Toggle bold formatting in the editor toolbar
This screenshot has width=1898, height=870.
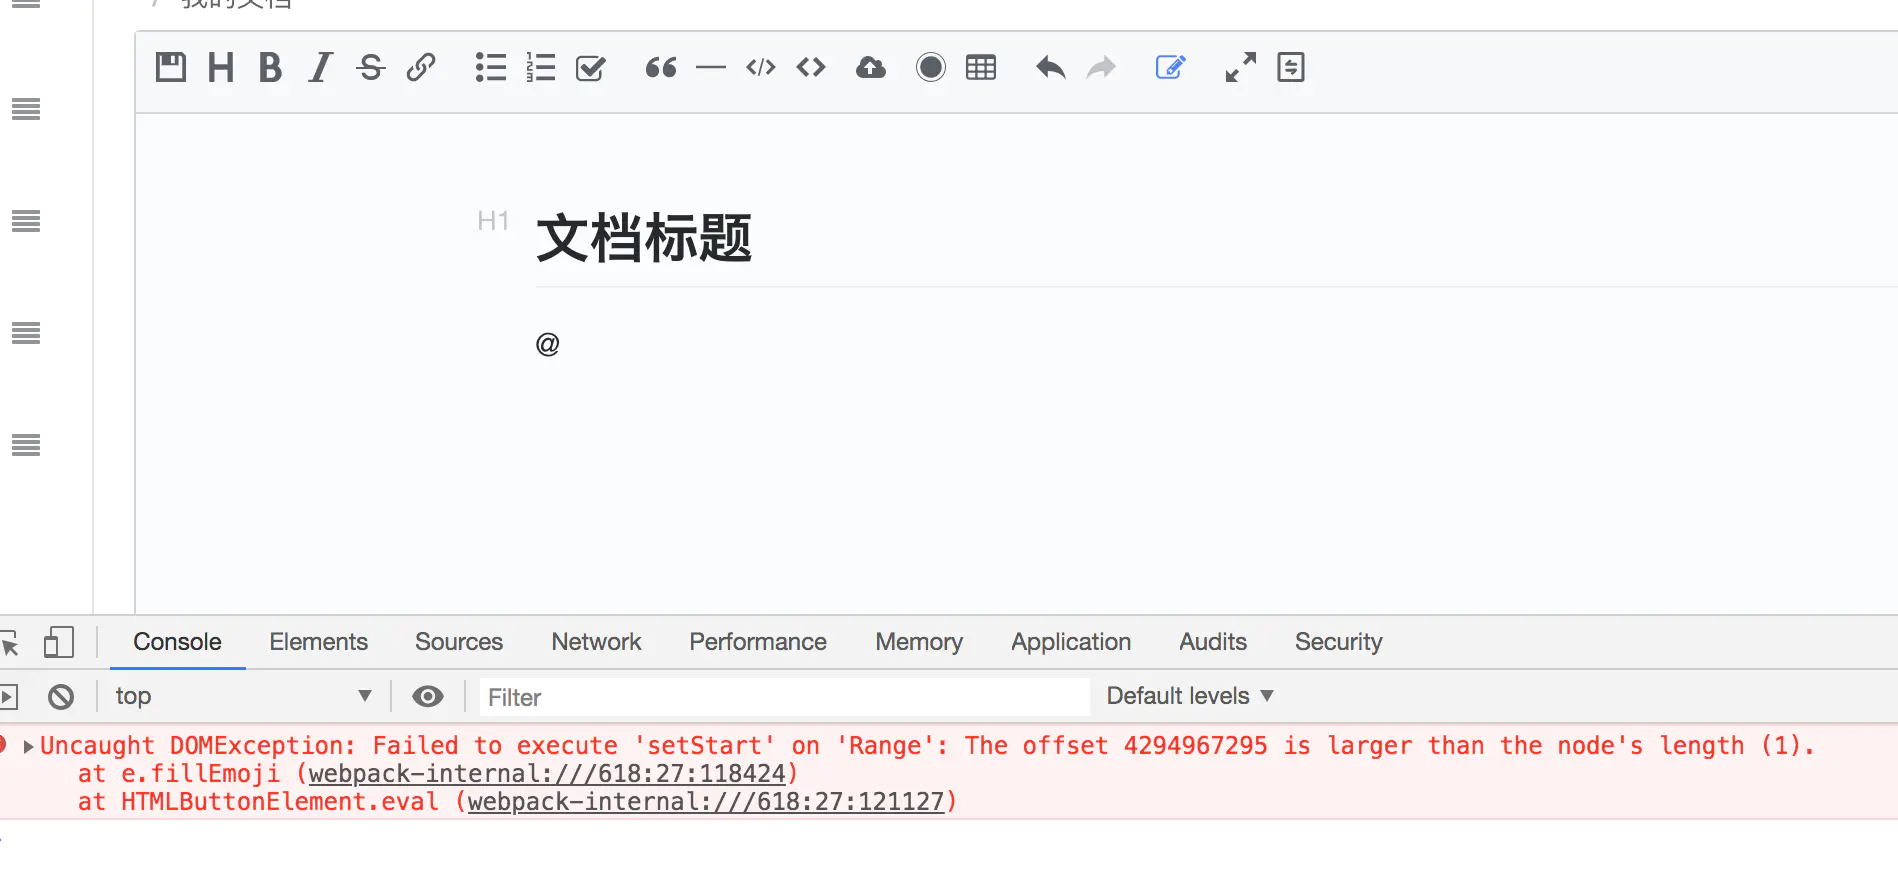point(269,67)
